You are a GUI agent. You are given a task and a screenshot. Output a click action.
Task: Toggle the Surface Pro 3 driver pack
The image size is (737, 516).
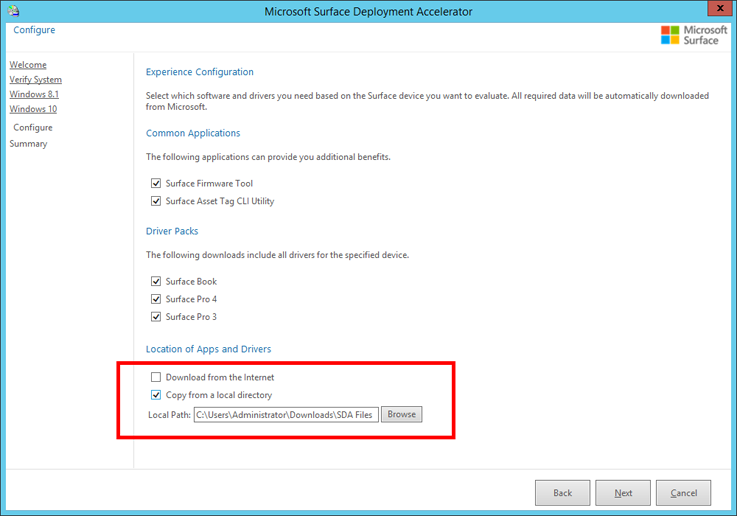156,317
